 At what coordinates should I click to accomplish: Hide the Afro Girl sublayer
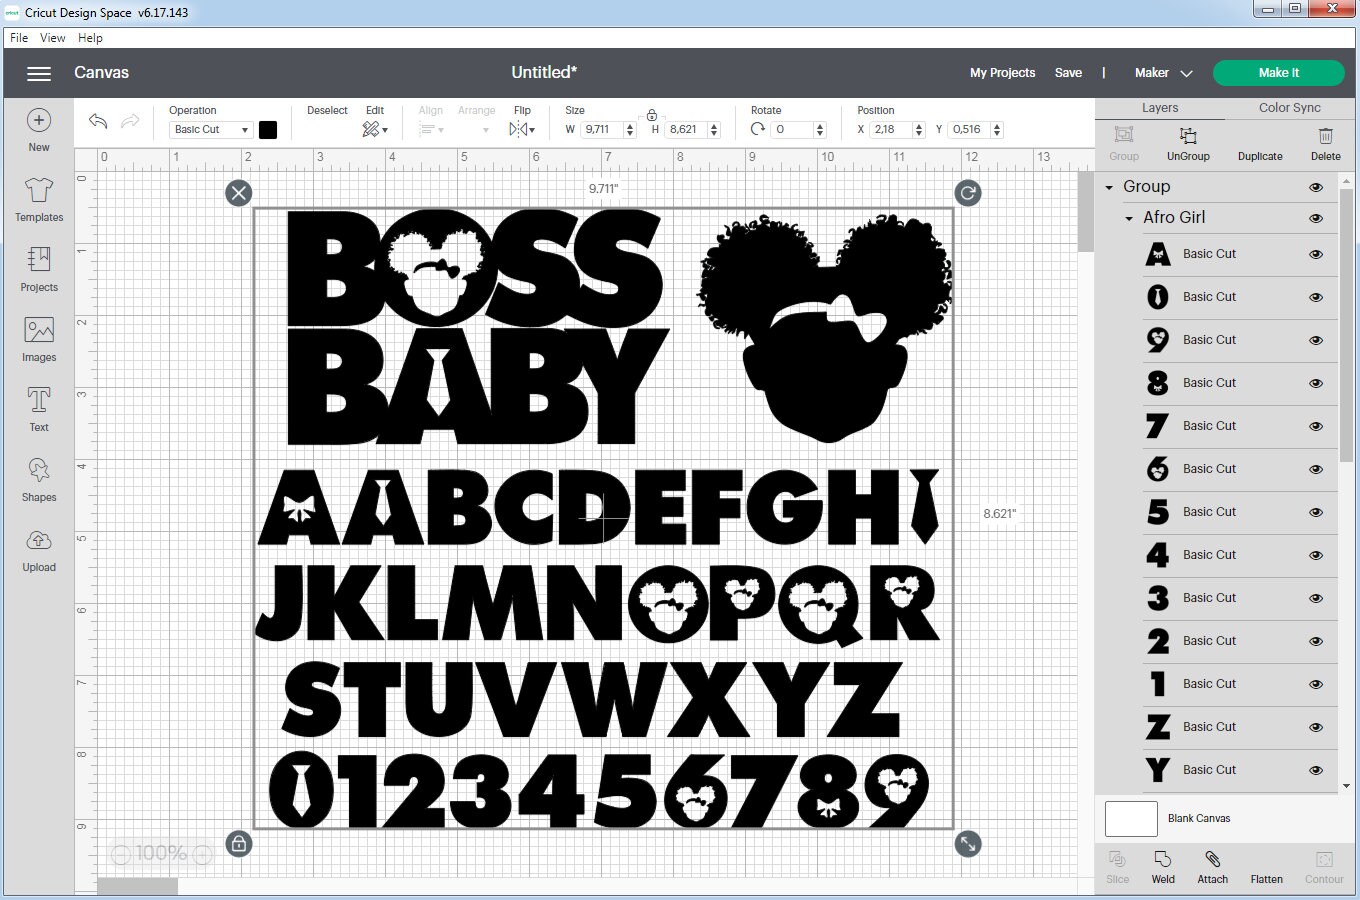click(x=1316, y=217)
